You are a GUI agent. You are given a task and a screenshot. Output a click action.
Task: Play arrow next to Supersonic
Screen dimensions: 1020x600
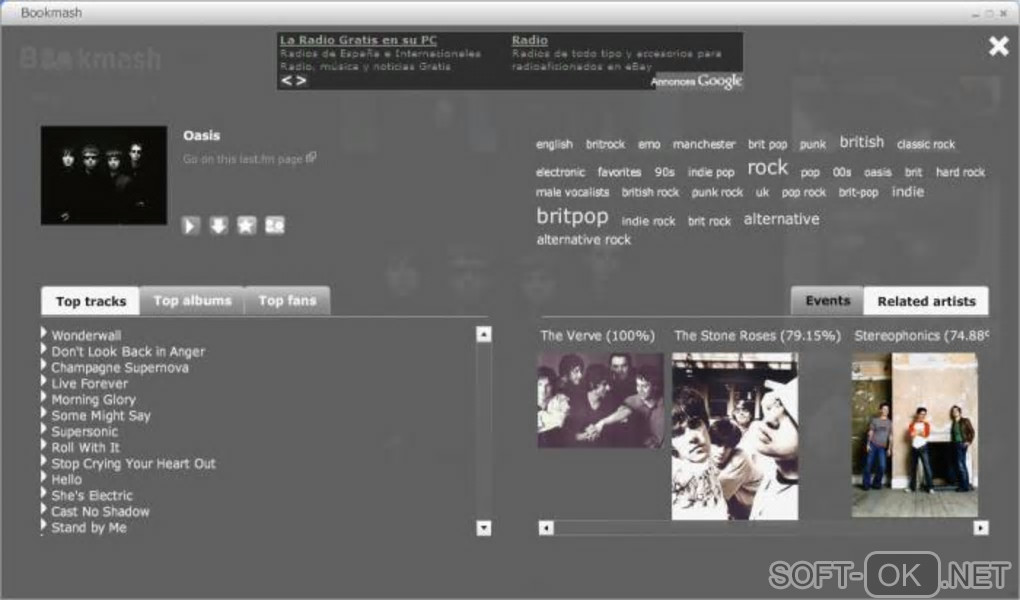[44, 430]
